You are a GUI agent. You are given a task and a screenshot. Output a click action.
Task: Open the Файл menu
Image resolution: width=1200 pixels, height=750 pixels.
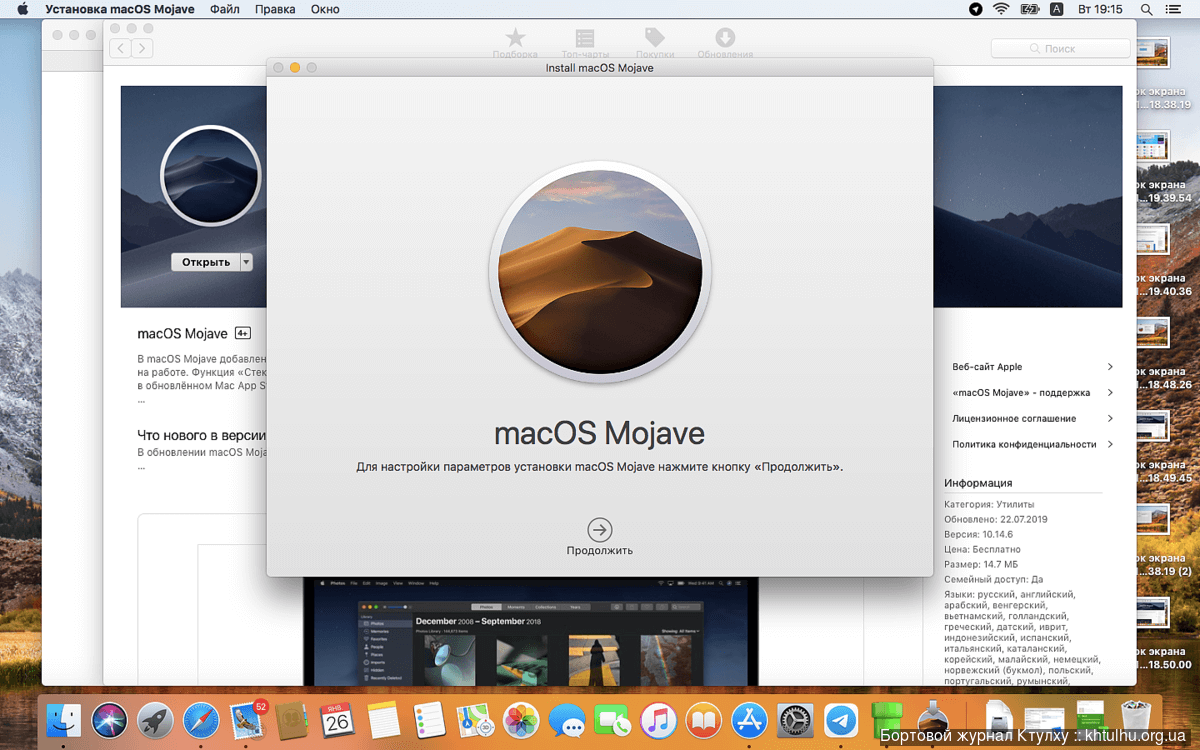[225, 9]
